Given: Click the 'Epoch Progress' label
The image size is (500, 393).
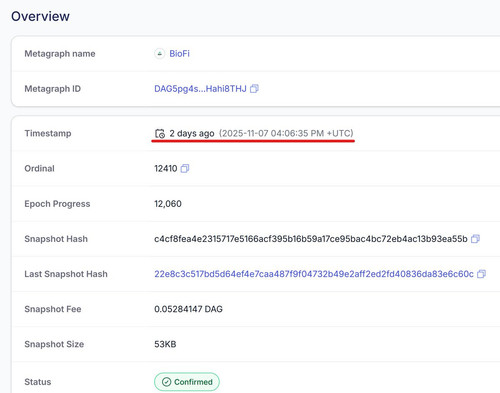Looking at the screenshot, I should click(x=57, y=204).
